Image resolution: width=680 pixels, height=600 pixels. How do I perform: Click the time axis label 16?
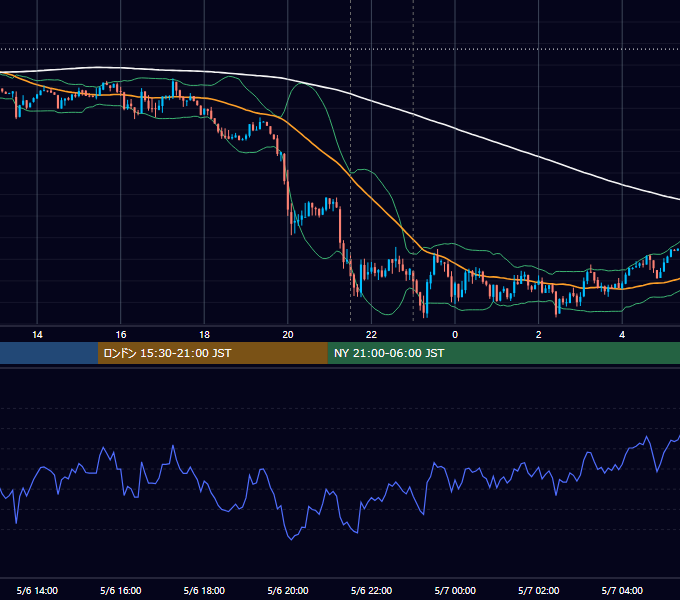(x=121, y=335)
